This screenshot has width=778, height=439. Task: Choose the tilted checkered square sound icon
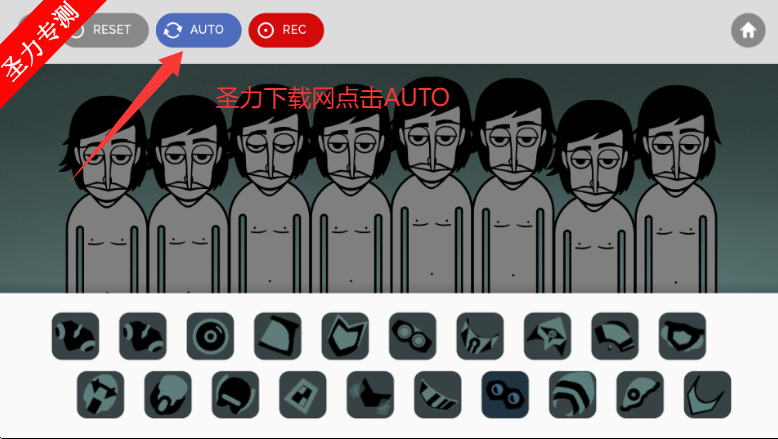pyautogui.click(x=303, y=394)
